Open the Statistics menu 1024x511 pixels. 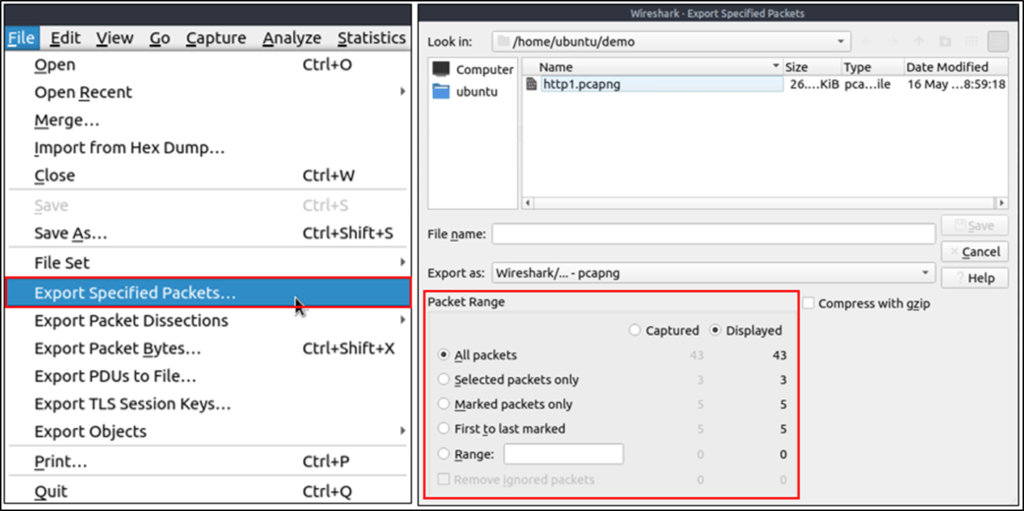tap(372, 39)
